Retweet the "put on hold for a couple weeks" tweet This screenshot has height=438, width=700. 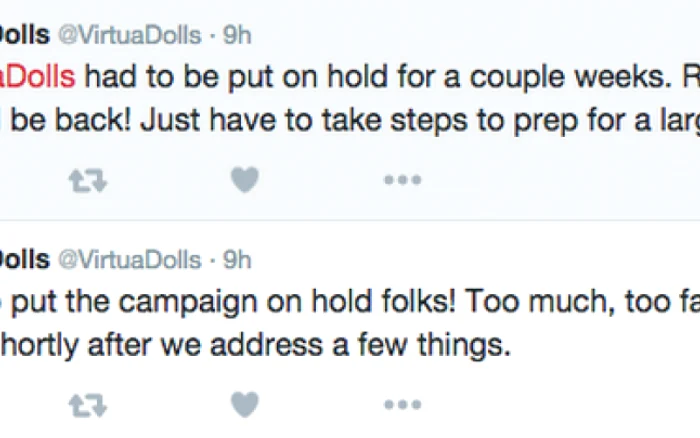[88, 180]
